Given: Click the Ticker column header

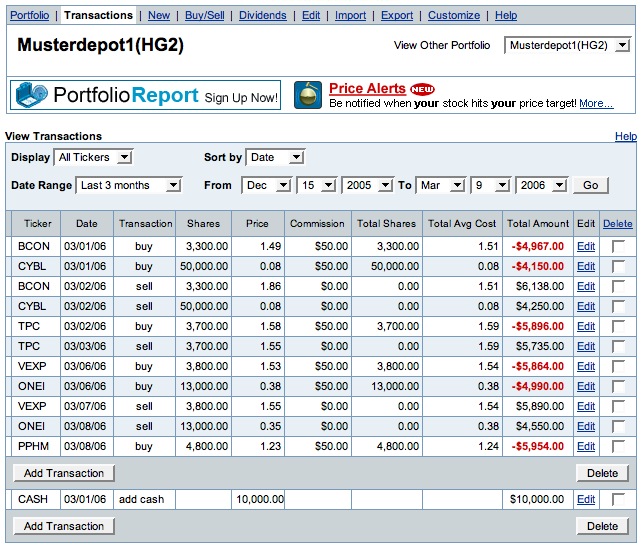Looking at the screenshot, I should coord(38,224).
